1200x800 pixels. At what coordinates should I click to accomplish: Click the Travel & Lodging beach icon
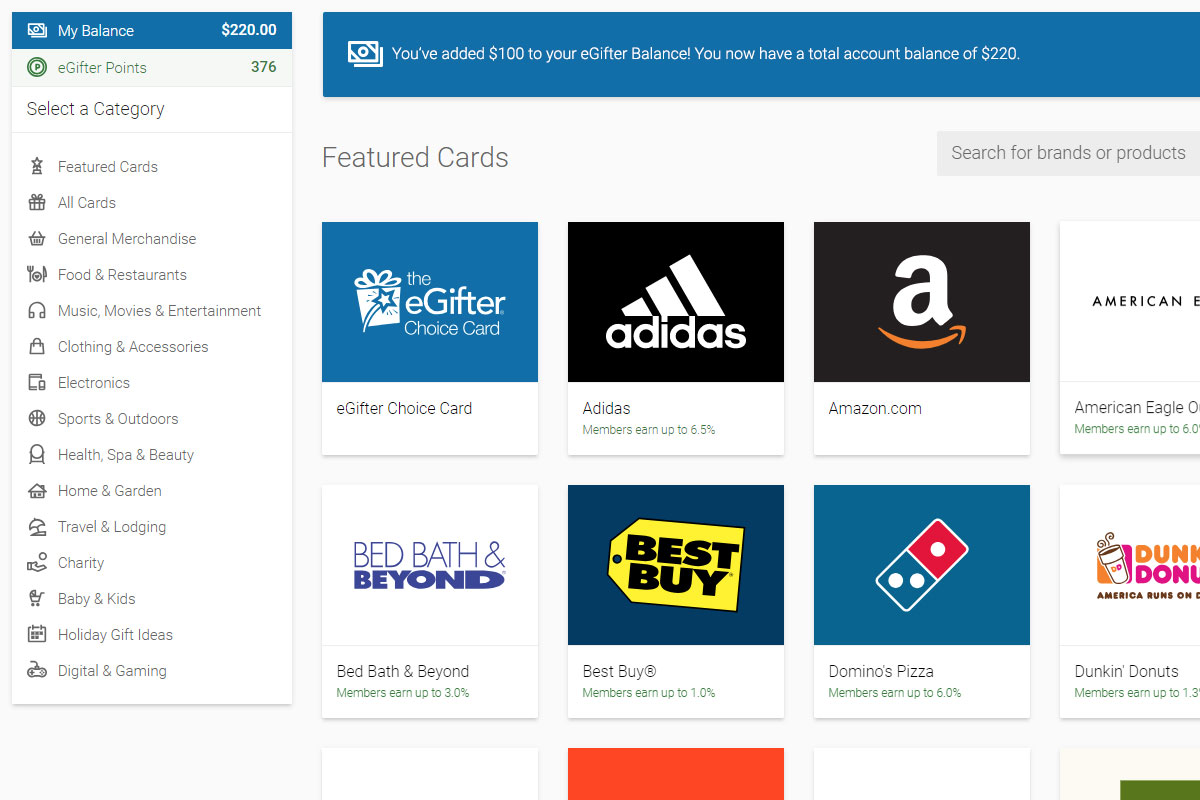point(37,526)
